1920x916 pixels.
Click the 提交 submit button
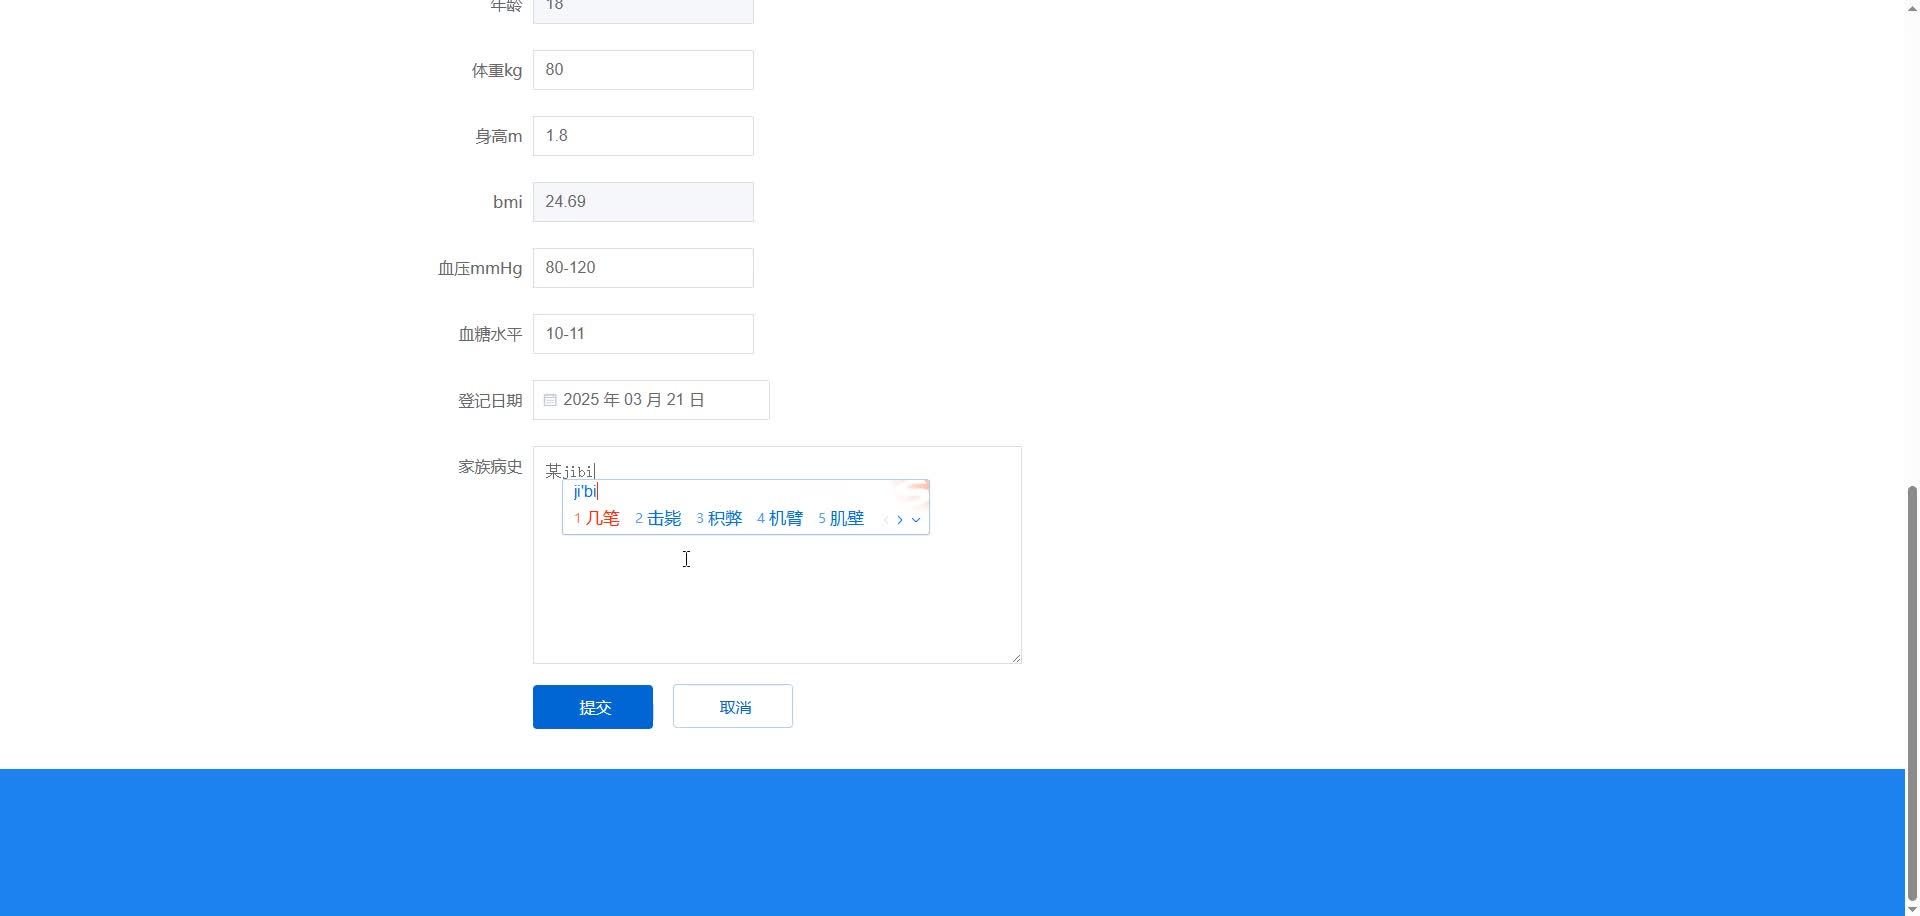592,707
